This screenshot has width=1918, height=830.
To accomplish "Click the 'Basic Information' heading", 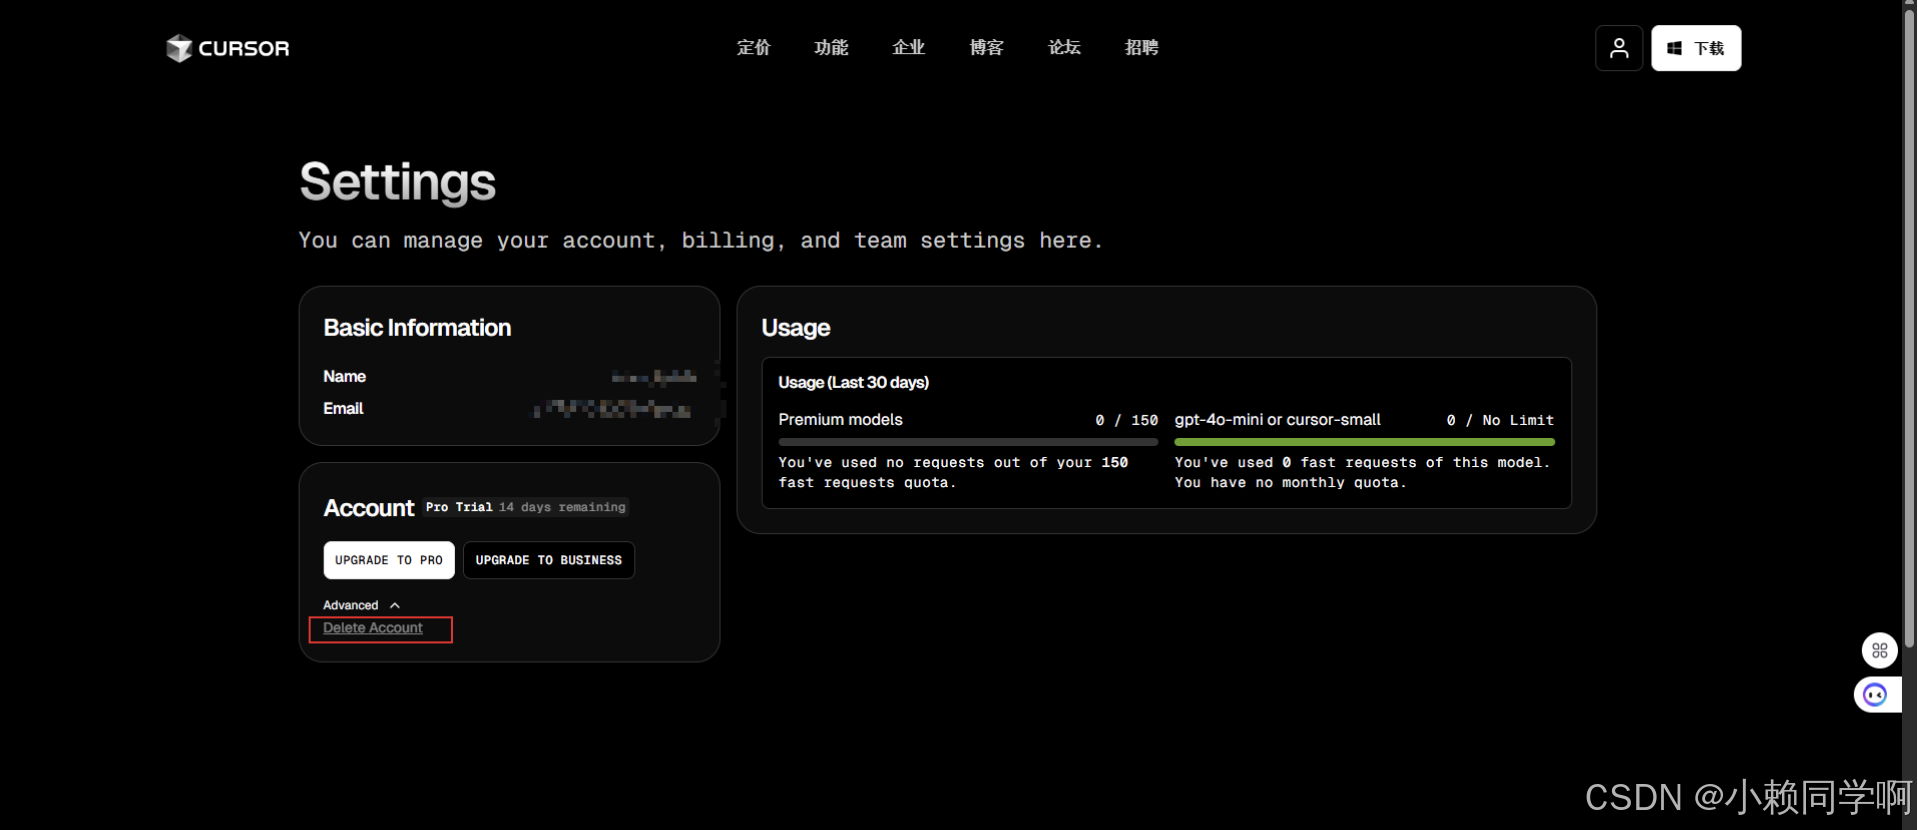I will (417, 328).
